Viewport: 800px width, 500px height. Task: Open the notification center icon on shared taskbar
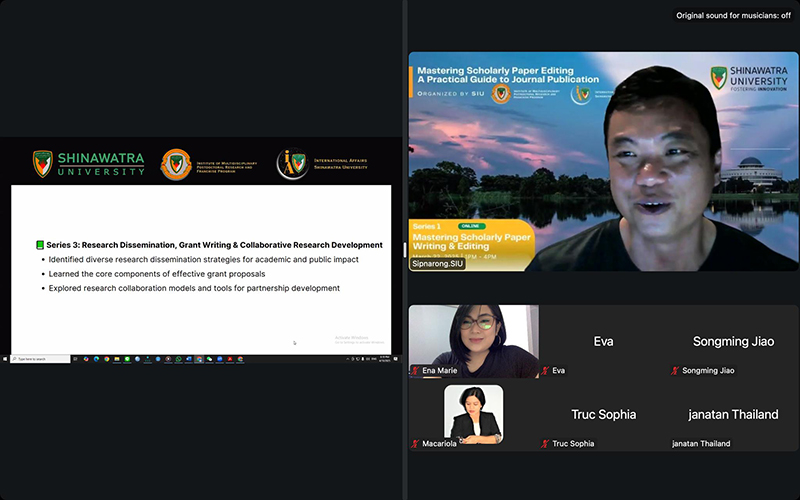tap(396, 359)
